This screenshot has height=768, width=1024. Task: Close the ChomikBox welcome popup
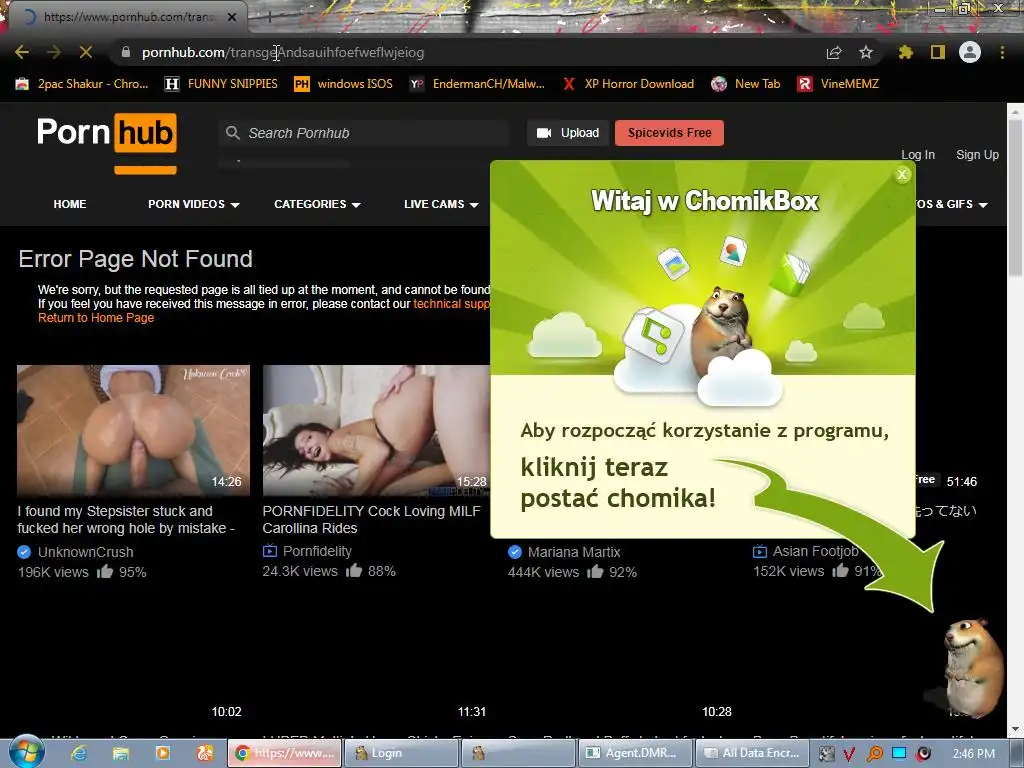pos(902,174)
